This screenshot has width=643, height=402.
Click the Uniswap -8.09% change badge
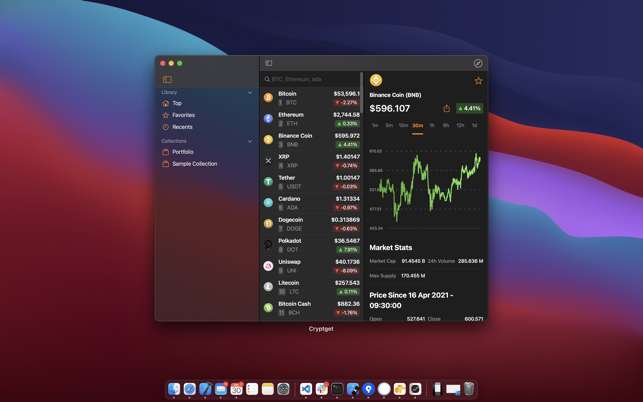(x=347, y=271)
